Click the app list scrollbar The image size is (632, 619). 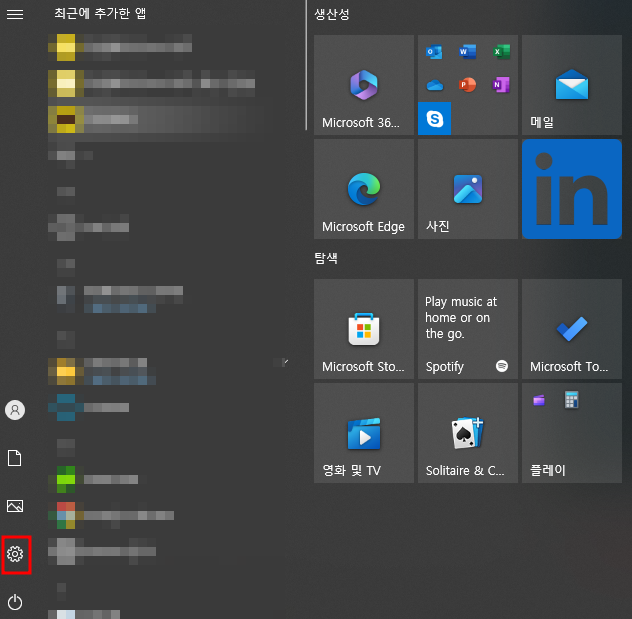point(306,65)
